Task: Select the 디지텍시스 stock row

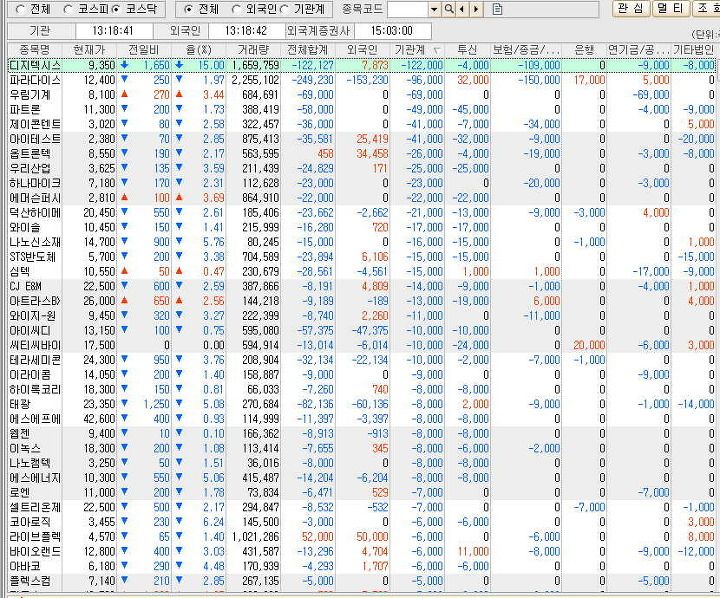Action: pyautogui.click(x=362, y=65)
